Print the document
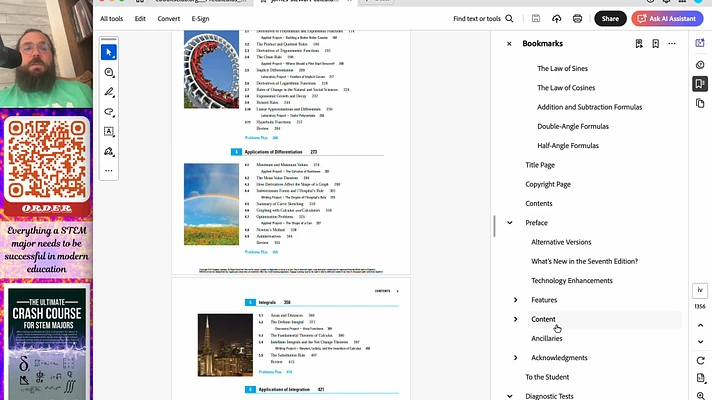Screen dimensions: 712x400 (577, 19)
